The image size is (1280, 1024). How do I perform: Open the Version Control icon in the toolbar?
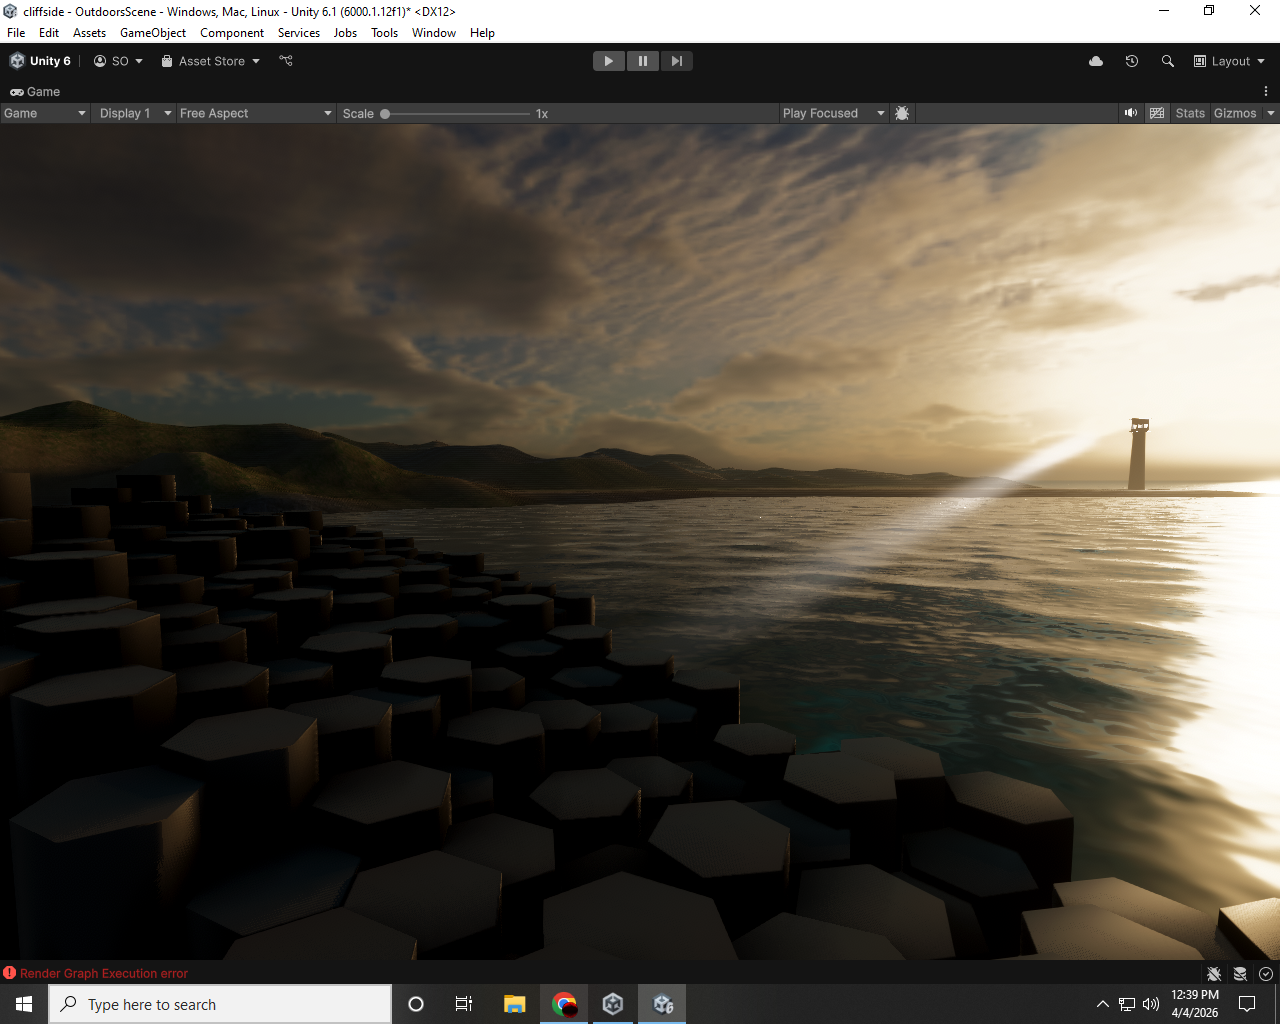pos(286,61)
